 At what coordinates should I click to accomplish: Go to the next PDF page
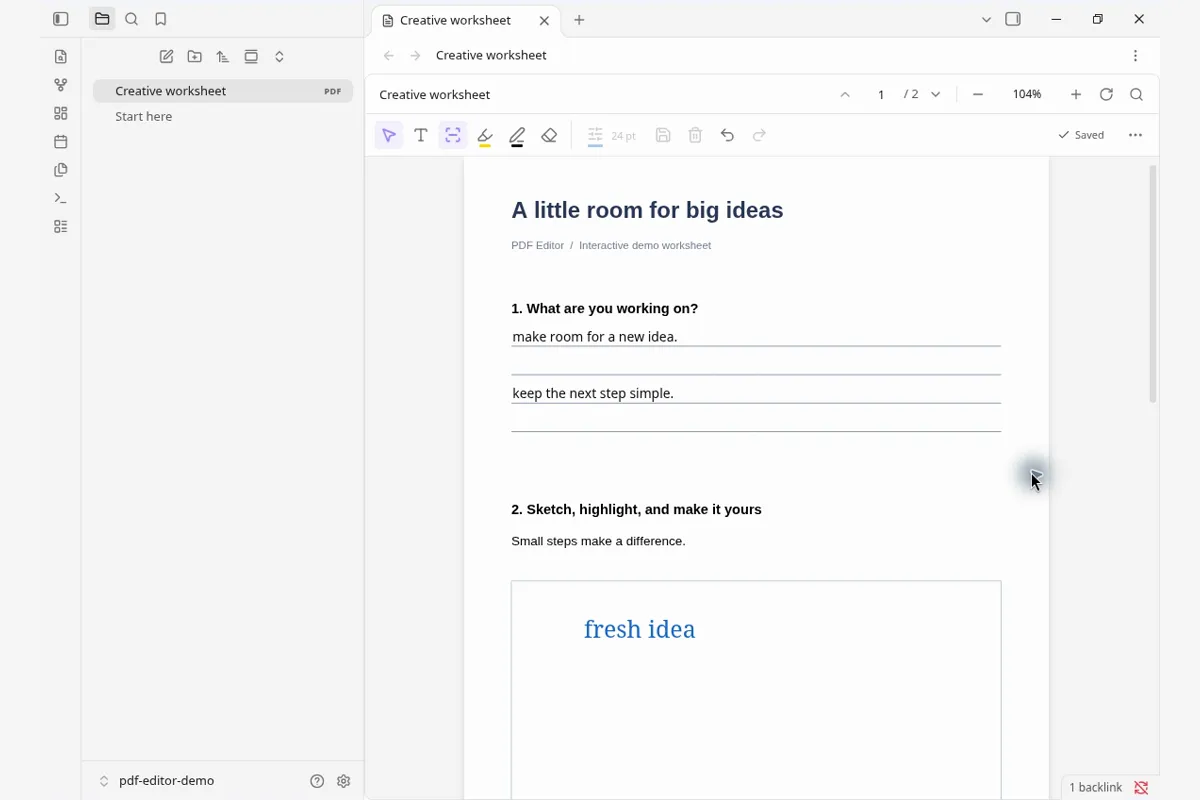coord(935,95)
